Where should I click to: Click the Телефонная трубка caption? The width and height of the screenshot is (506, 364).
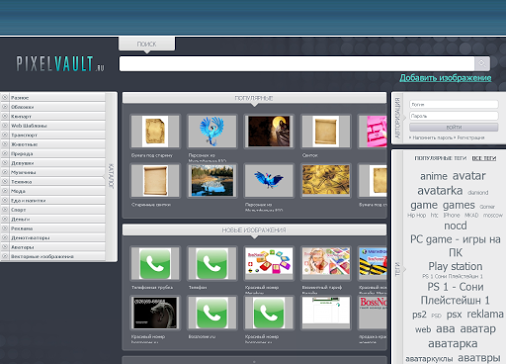click(x=152, y=287)
